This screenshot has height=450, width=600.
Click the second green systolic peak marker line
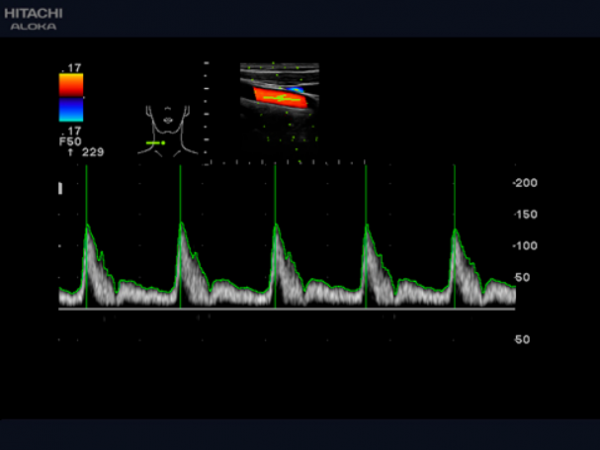tap(181, 236)
